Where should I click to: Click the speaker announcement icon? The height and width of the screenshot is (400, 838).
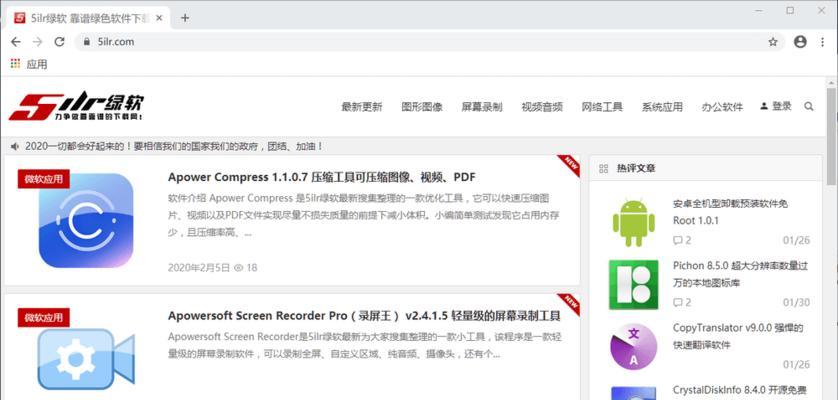click(x=15, y=146)
